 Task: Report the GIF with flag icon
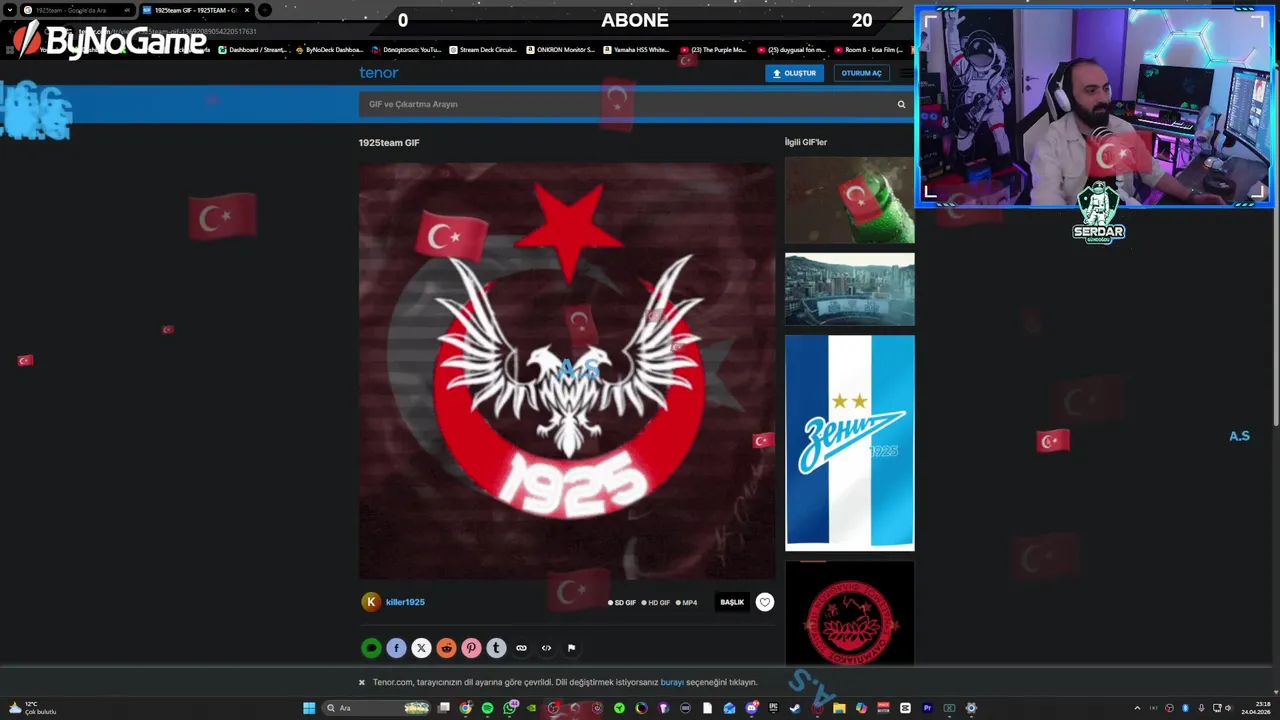[x=571, y=648]
